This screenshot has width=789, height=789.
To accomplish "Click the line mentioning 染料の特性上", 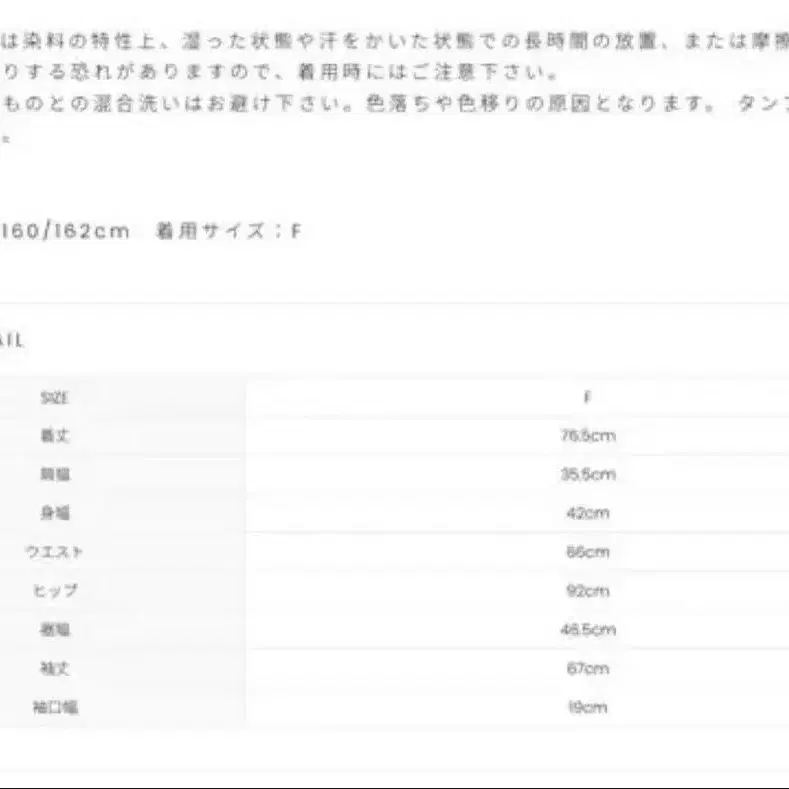I will click(394, 41).
